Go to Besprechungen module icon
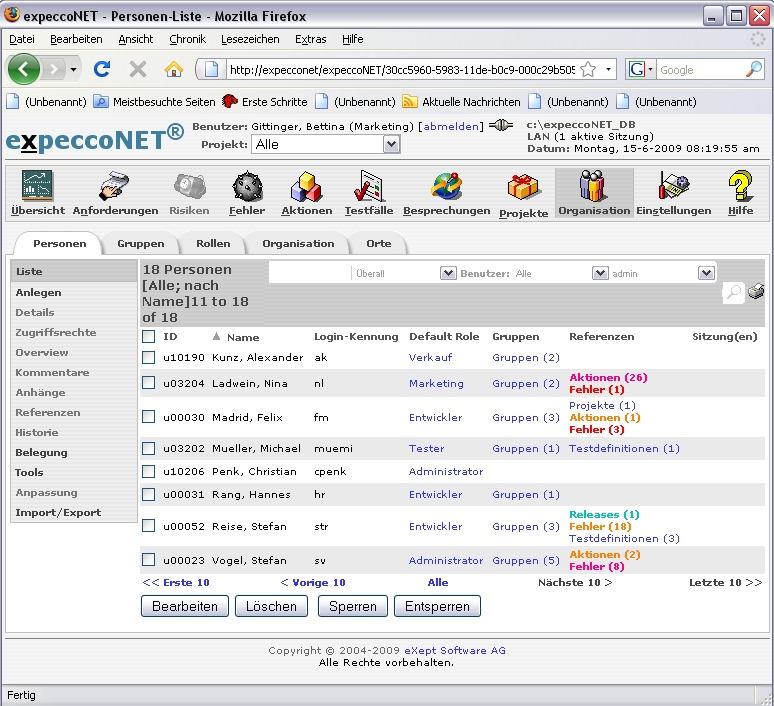The image size is (774, 706). (x=446, y=187)
